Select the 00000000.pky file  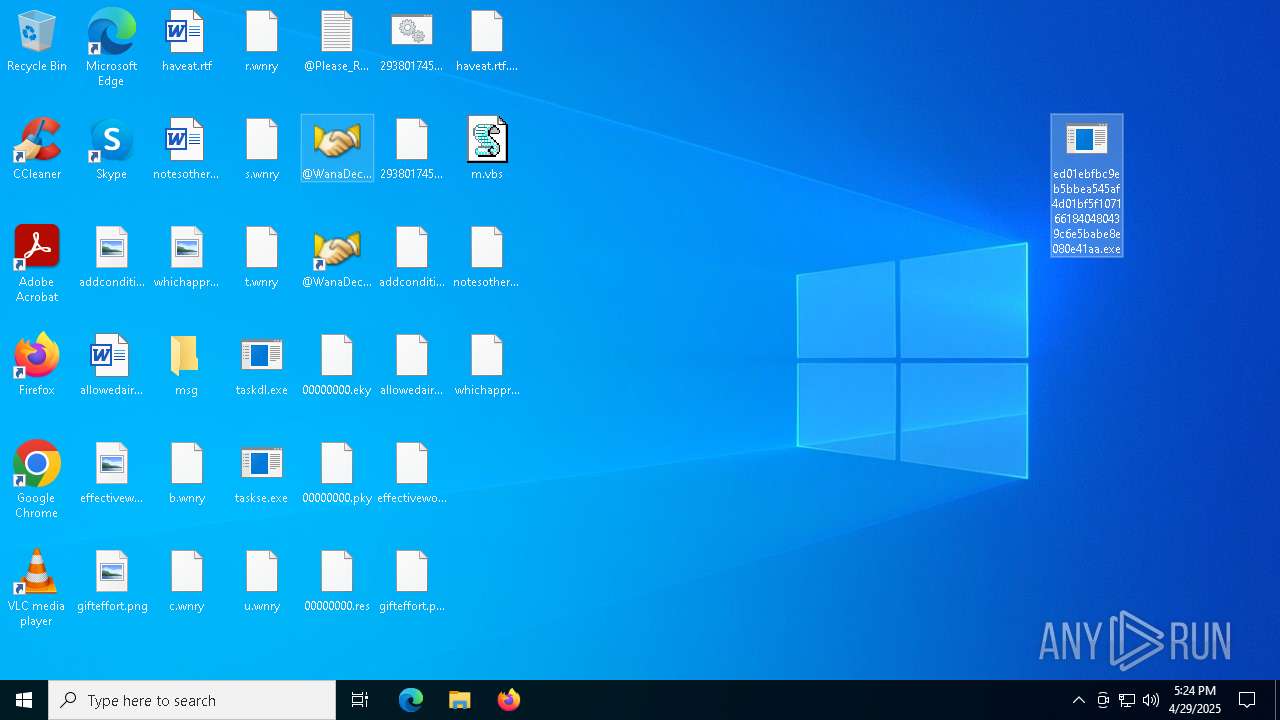[337, 474]
